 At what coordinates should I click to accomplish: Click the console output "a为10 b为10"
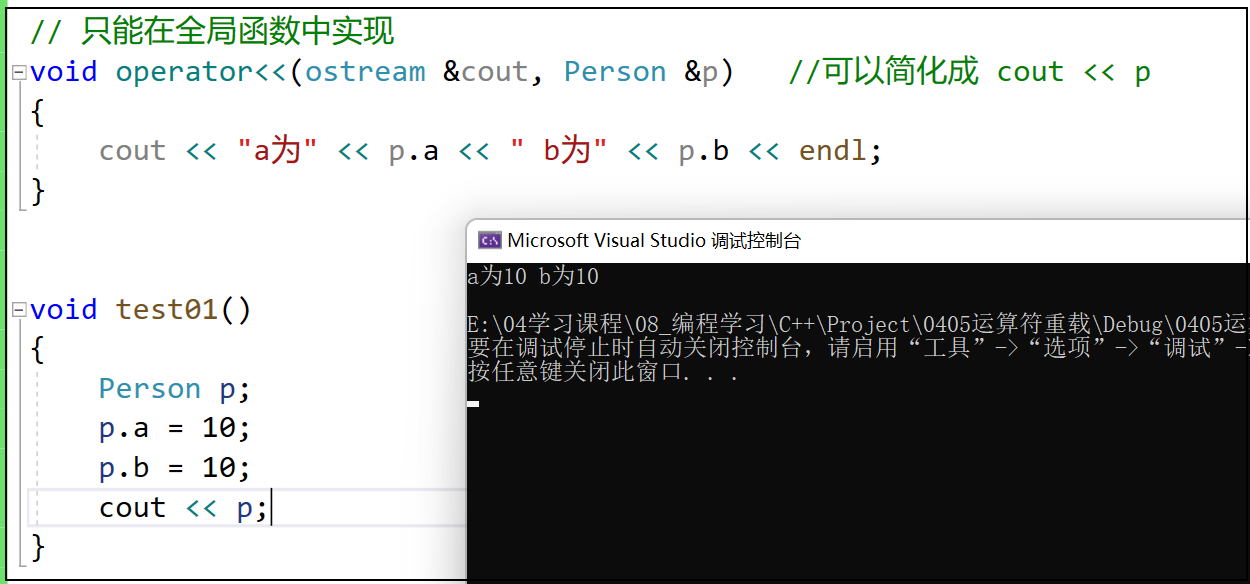click(533, 277)
